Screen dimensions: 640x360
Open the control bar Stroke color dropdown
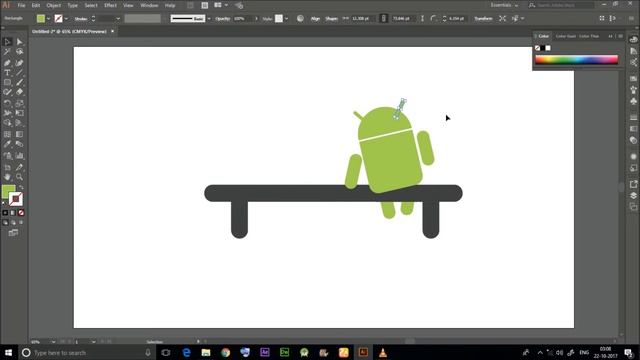click(x=66, y=19)
